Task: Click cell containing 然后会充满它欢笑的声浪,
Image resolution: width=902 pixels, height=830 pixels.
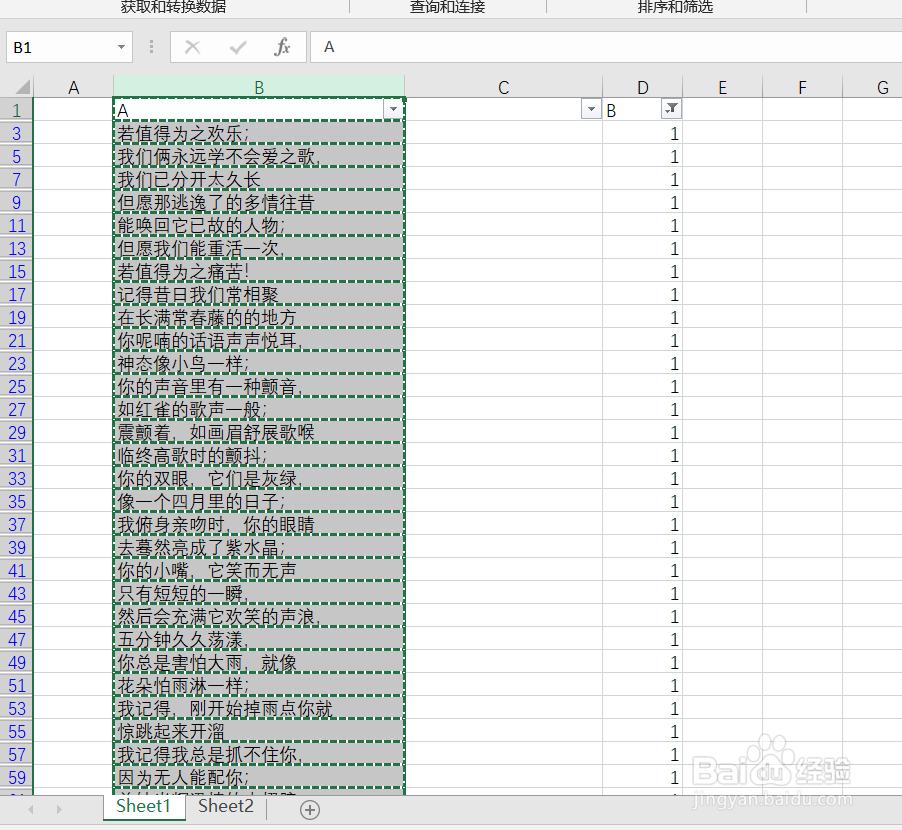Action: click(x=259, y=616)
